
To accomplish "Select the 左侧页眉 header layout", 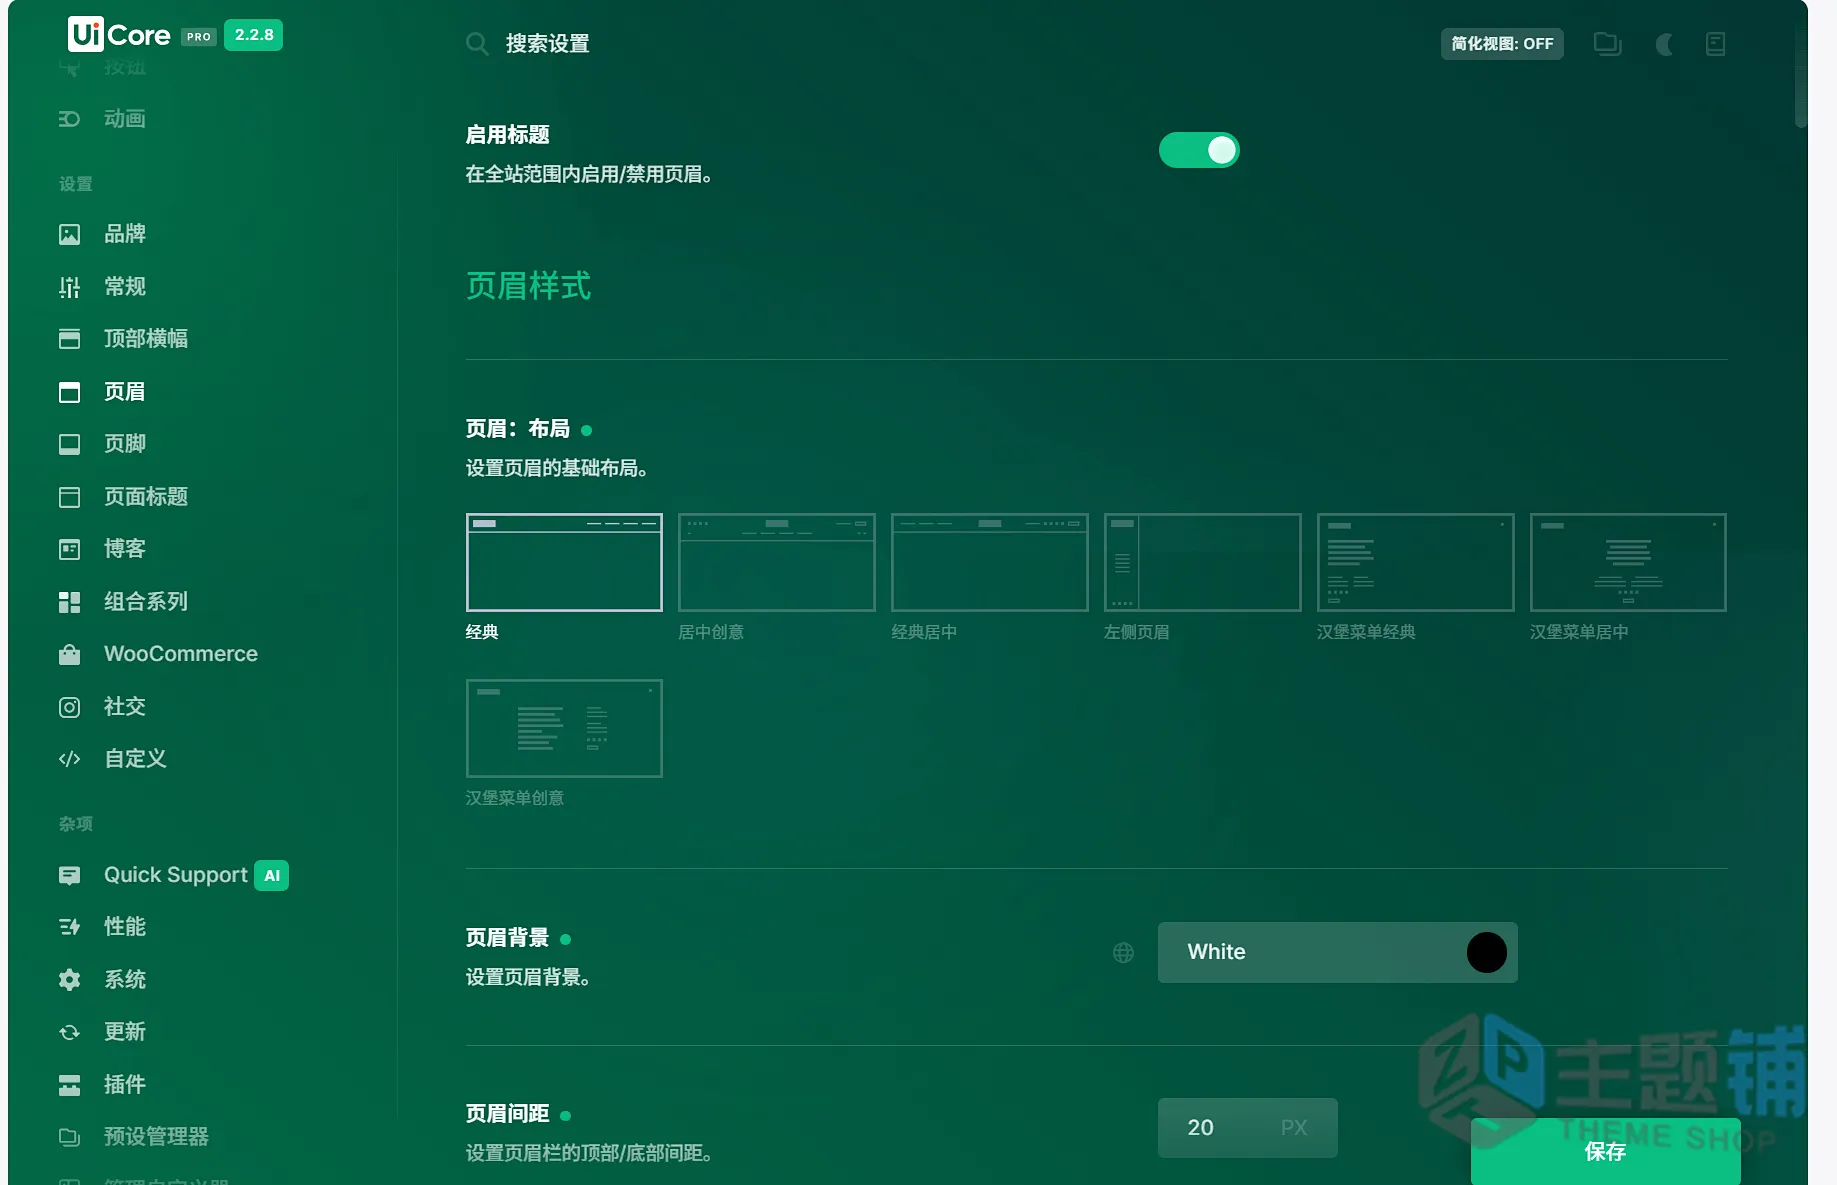I will pyautogui.click(x=1202, y=562).
